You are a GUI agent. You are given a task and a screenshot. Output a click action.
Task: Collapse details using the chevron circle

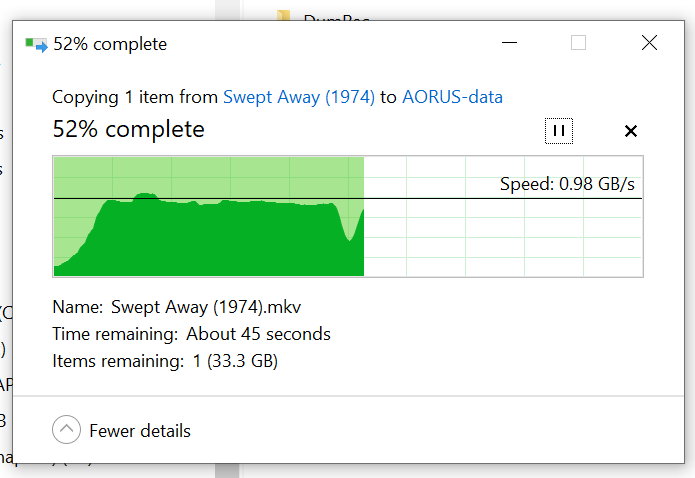click(x=66, y=430)
